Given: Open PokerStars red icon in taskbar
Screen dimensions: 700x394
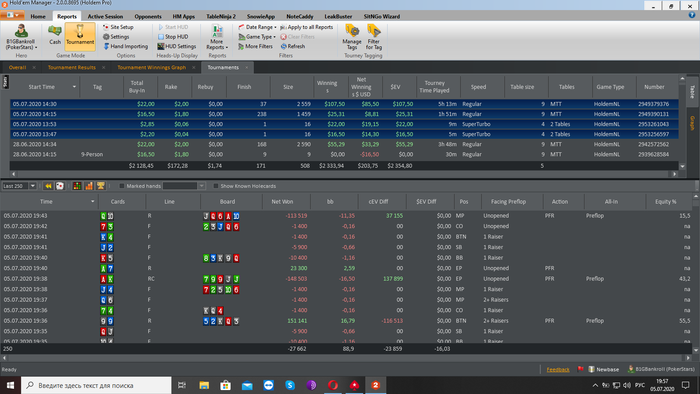Looking at the screenshot, I should click(354, 385).
